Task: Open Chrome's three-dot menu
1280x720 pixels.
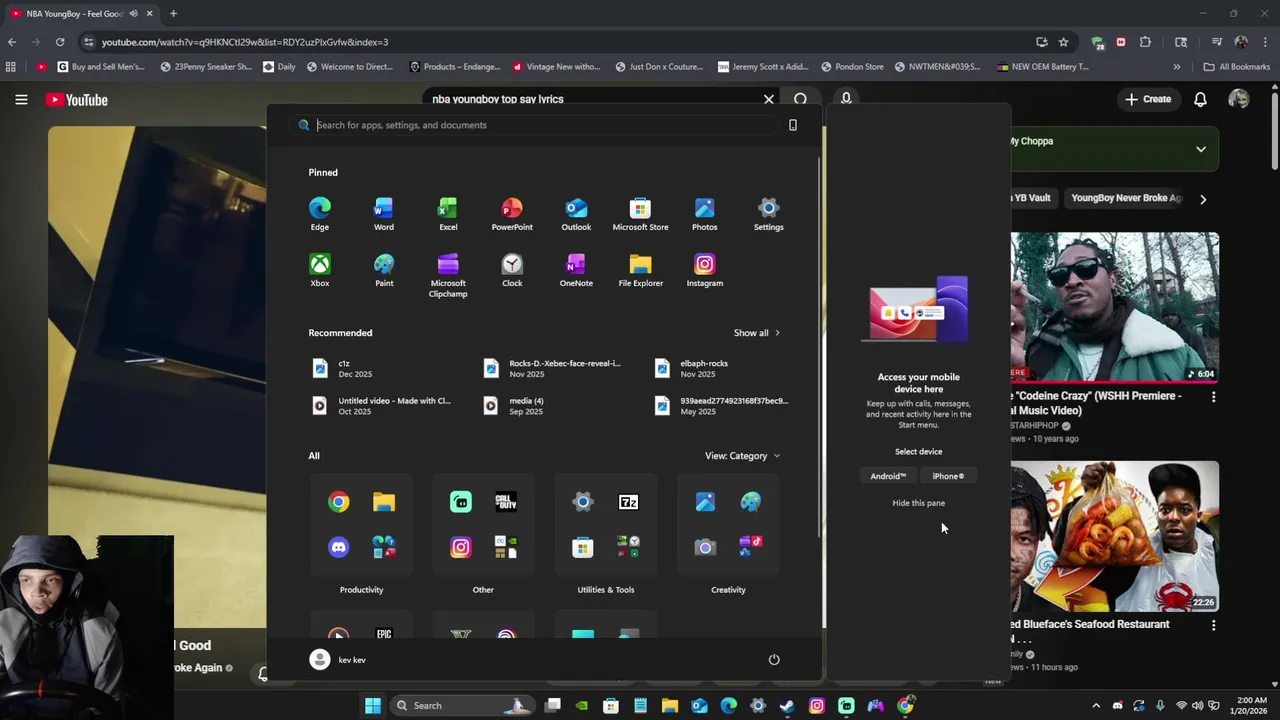Action: tap(1265, 42)
